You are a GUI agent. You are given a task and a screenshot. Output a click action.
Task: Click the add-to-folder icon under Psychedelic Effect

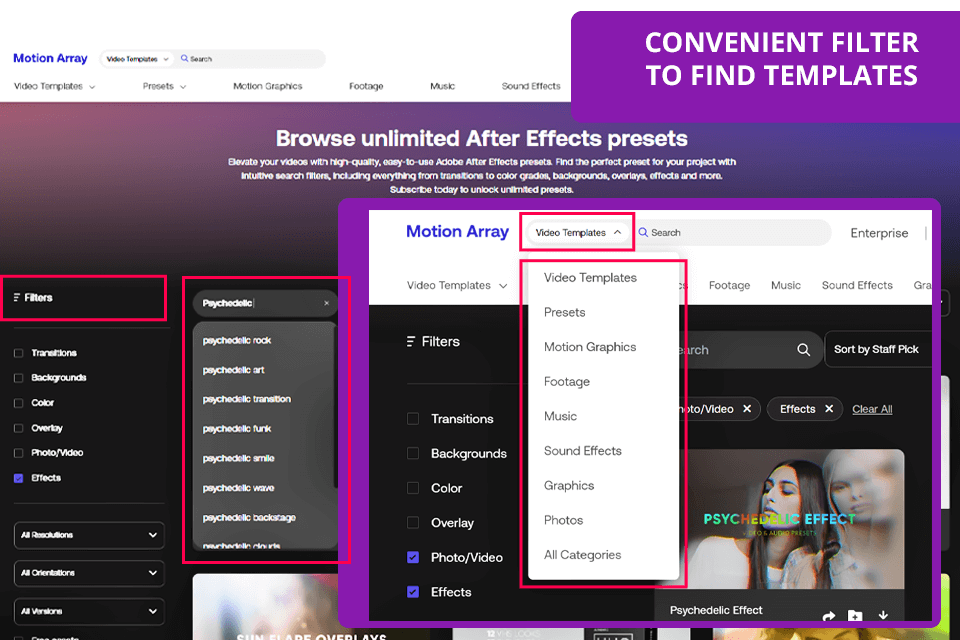(855, 616)
